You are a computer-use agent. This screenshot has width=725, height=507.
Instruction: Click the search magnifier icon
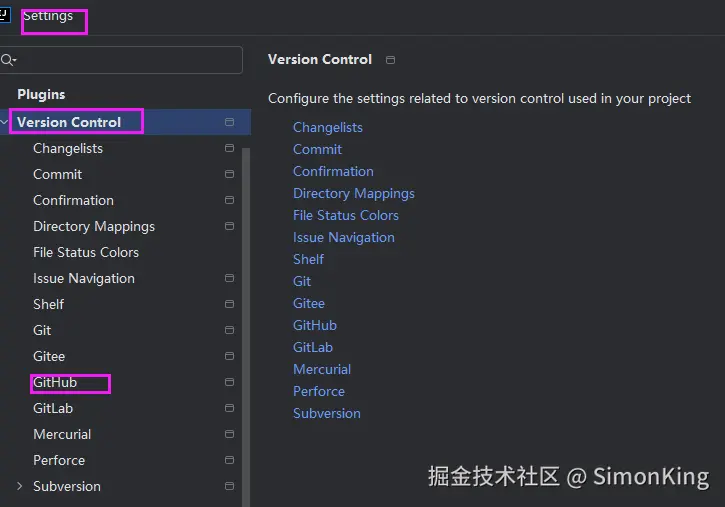tap(8, 60)
